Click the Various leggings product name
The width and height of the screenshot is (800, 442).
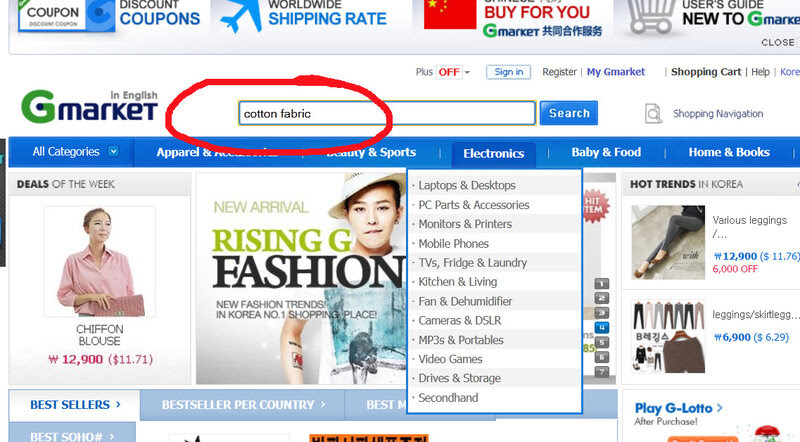(x=750, y=227)
